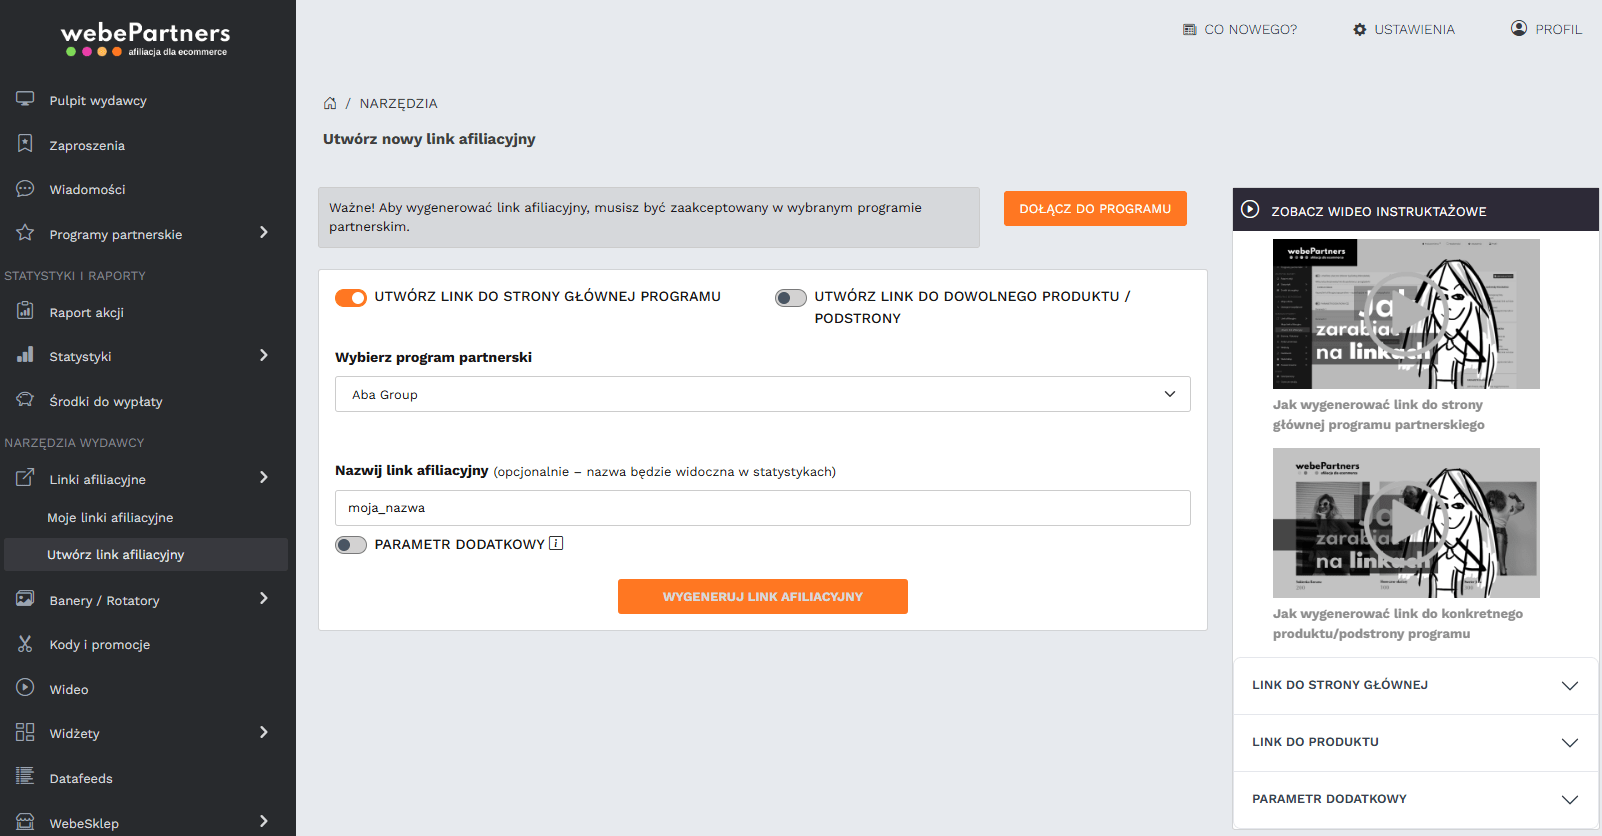The height and width of the screenshot is (836, 1602).
Task: Expand the Parametr dodatkowy accordion
Action: pyautogui.click(x=1416, y=799)
